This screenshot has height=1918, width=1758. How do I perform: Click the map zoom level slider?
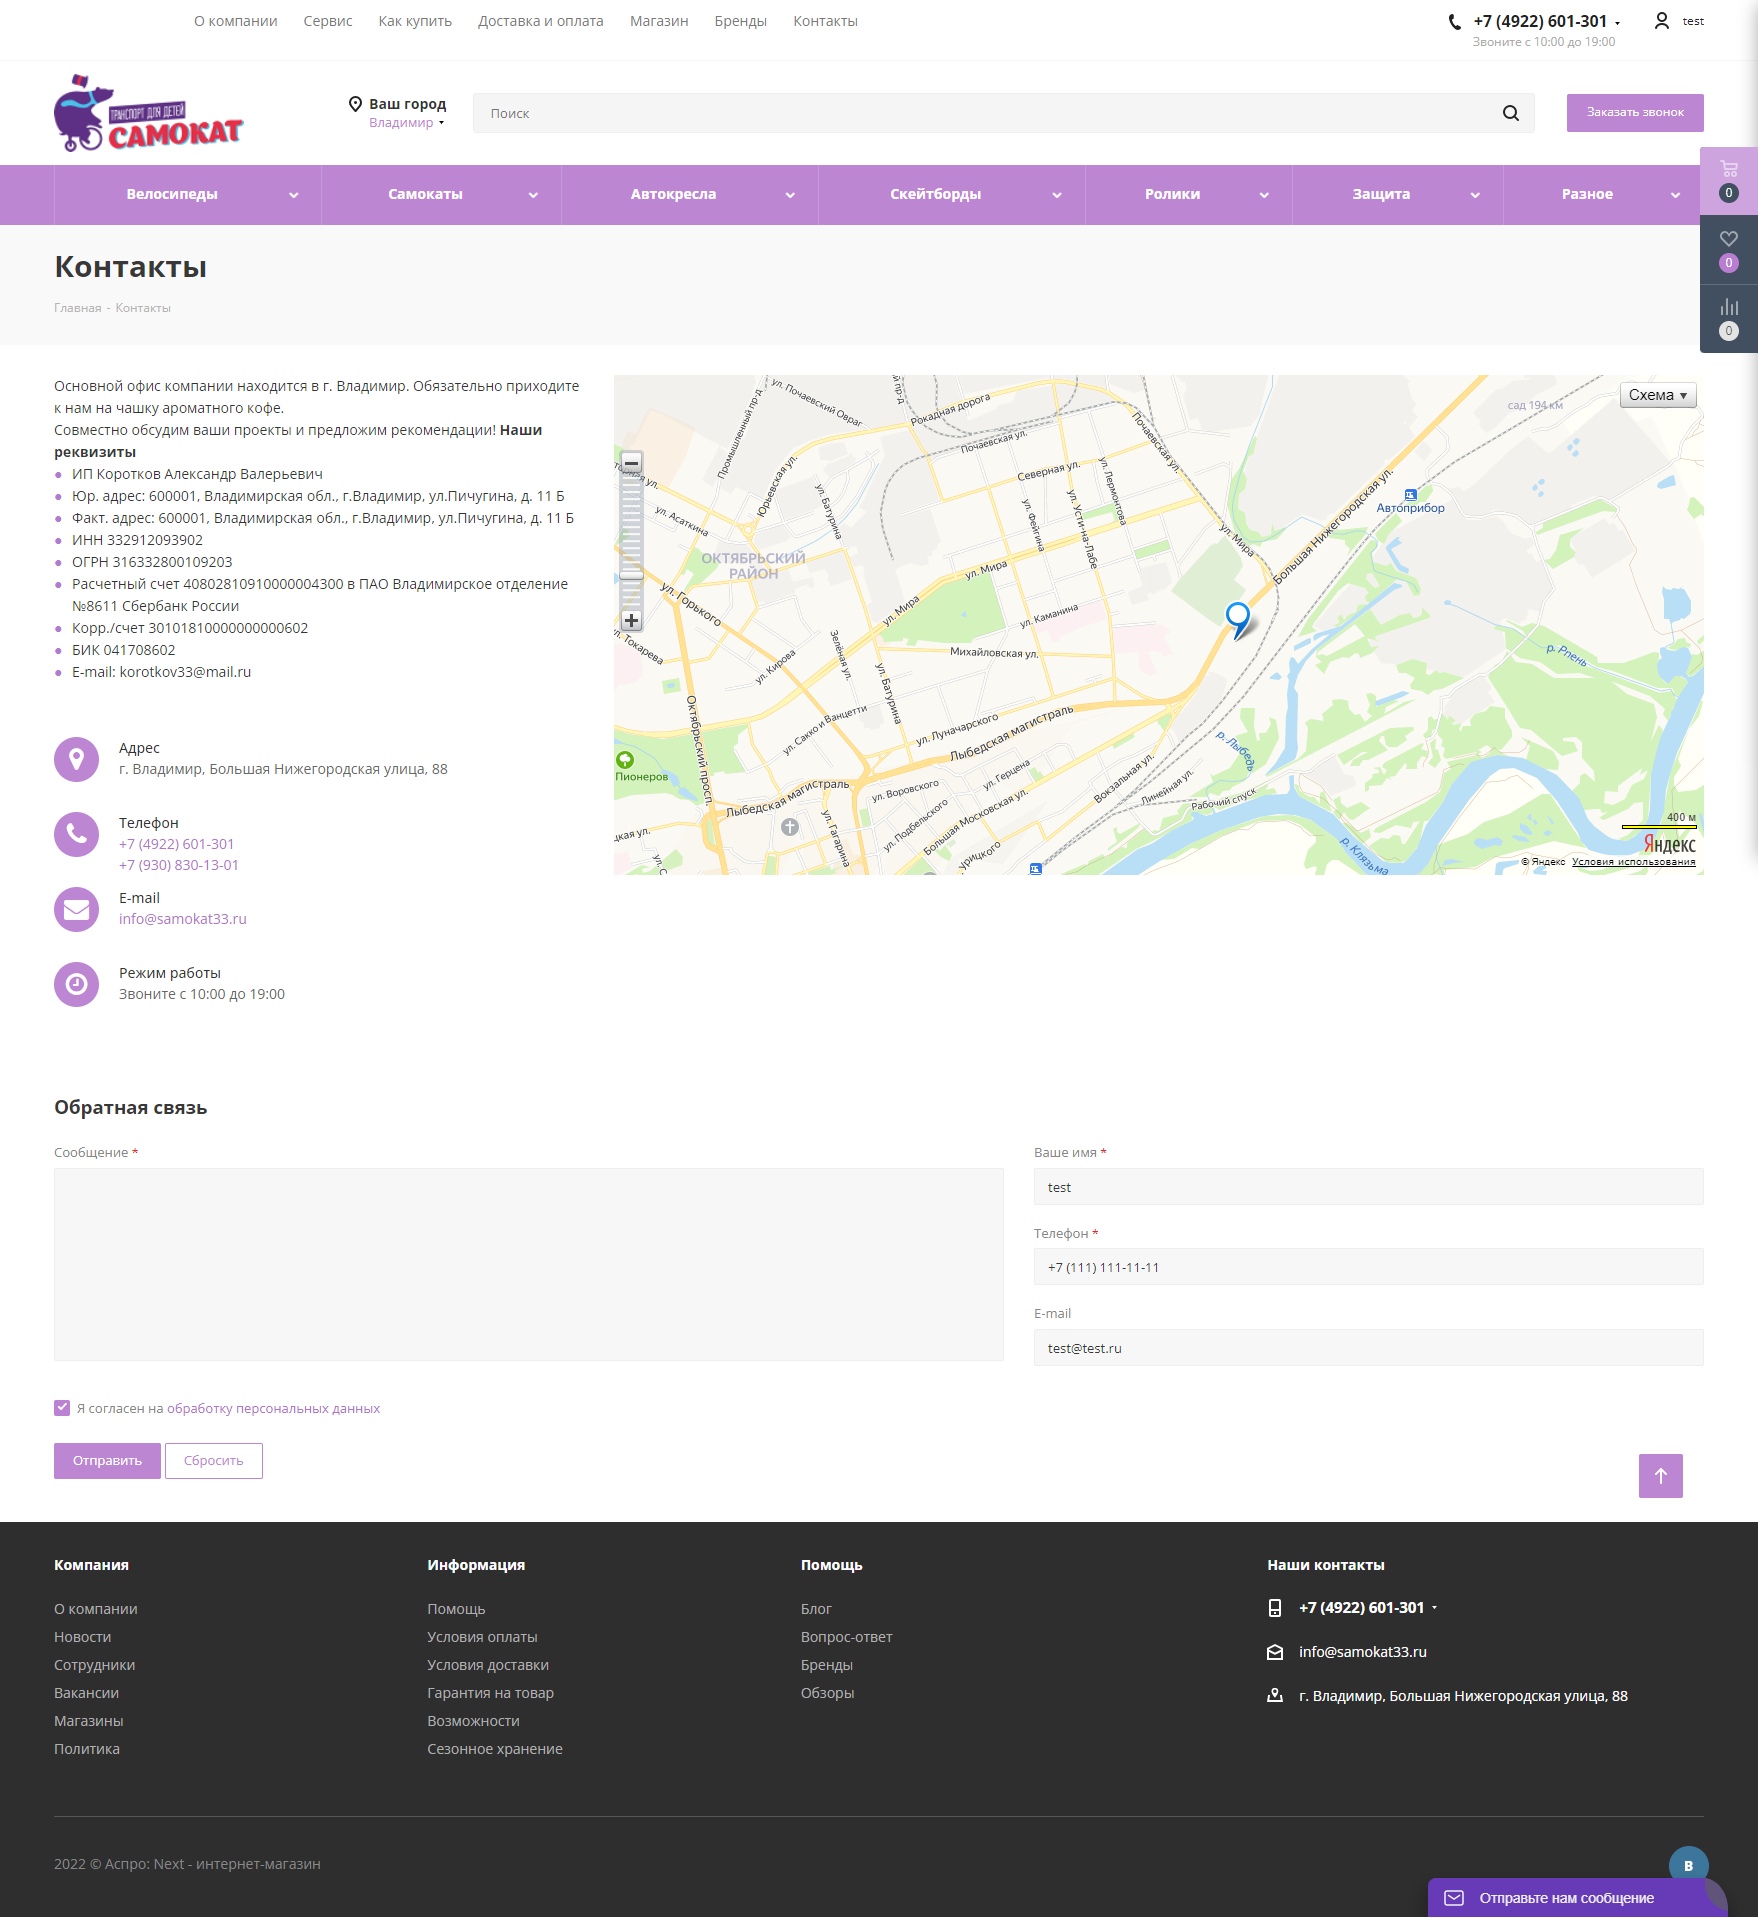coord(631,541)
